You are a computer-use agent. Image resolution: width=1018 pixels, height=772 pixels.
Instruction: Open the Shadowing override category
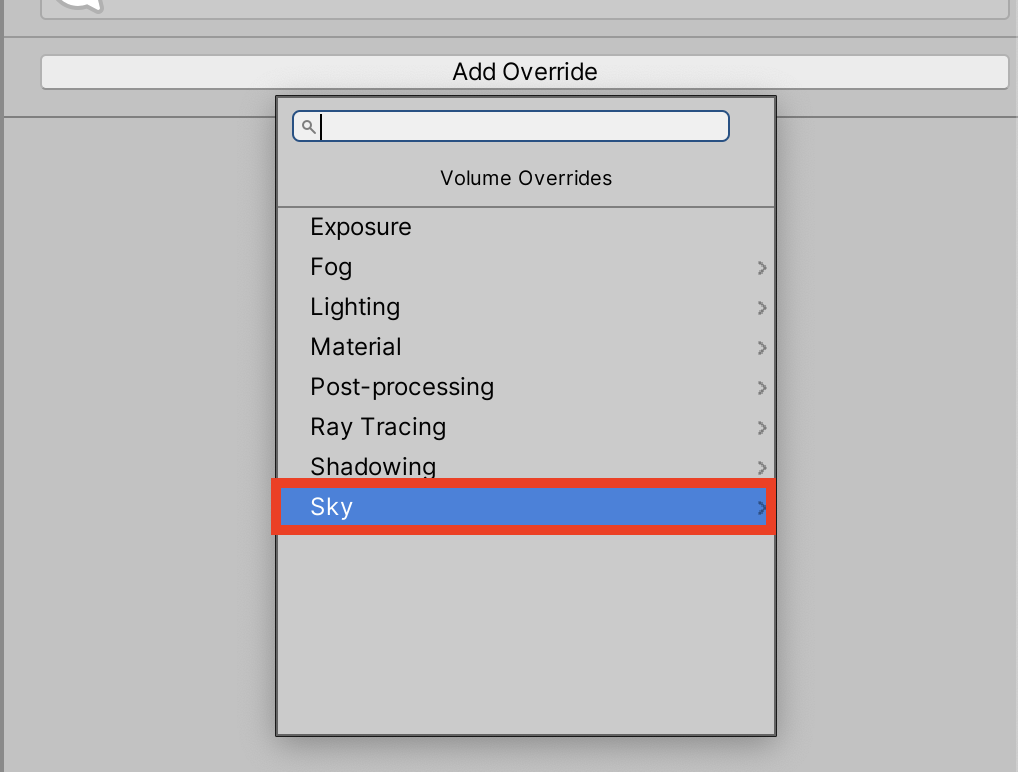pyautogui.click(x=373, y=466)
